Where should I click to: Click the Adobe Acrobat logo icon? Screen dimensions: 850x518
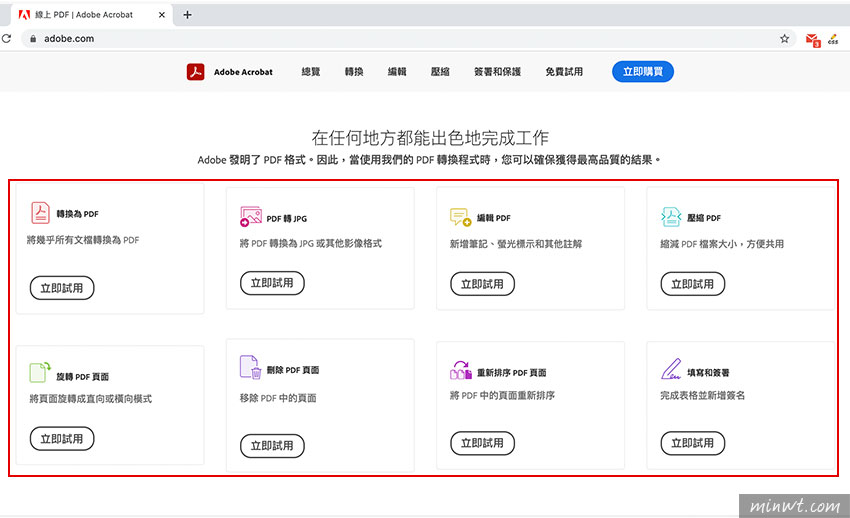tap(195, 72)
